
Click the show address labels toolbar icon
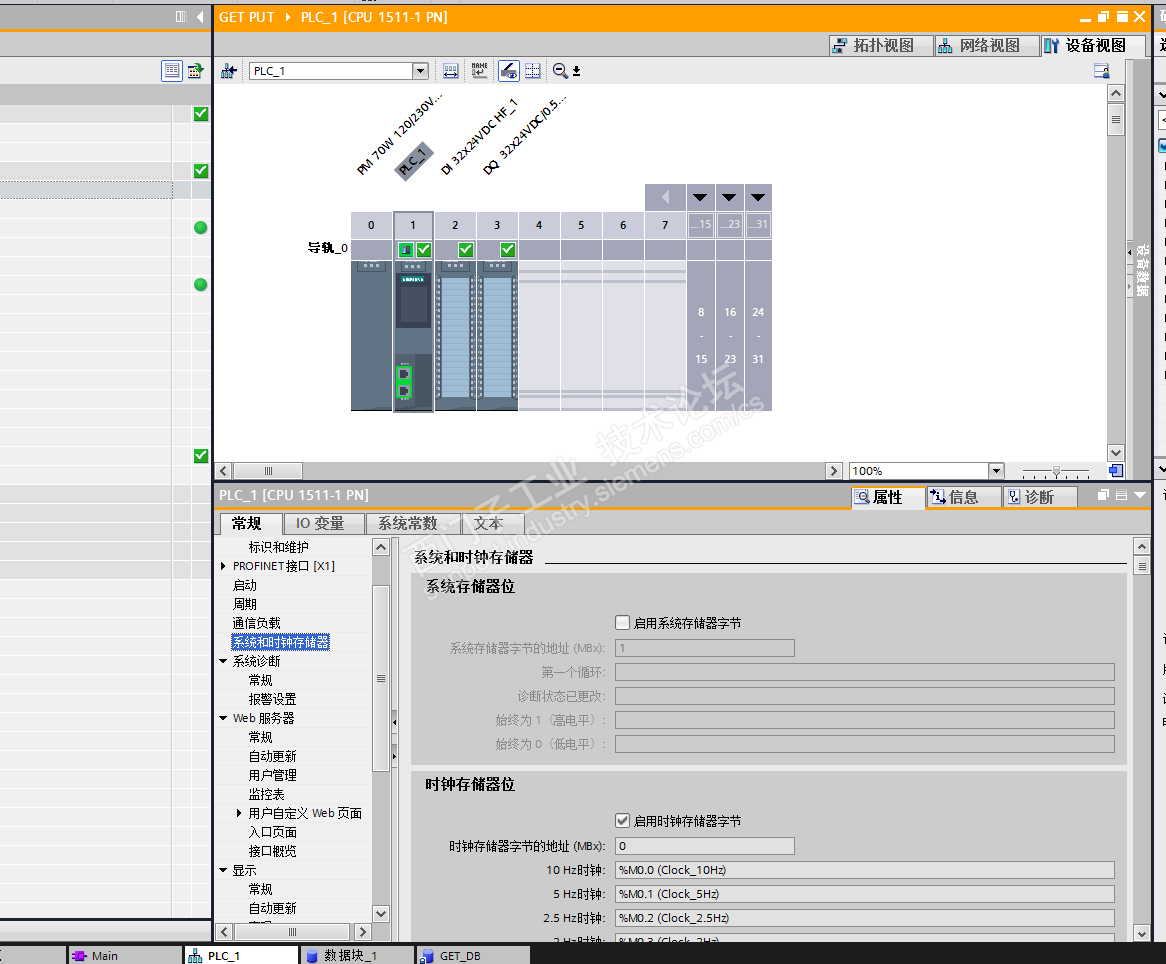click(x=451, y=71)
